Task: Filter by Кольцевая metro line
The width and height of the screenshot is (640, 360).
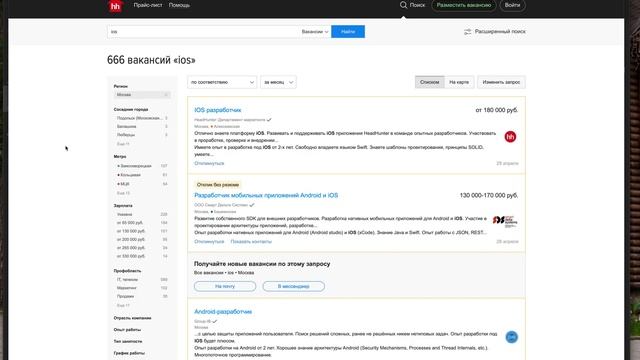Action: (x=131, y=175)
